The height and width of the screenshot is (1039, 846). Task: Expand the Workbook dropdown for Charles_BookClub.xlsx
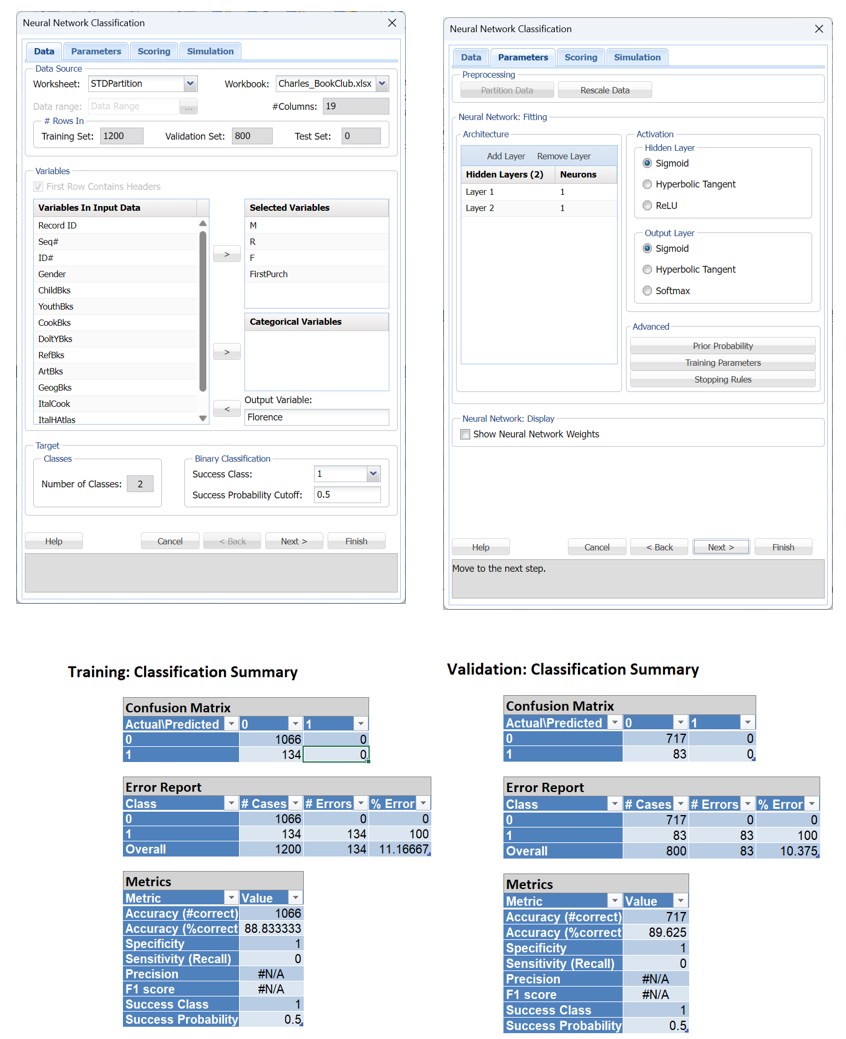(382, 84)
